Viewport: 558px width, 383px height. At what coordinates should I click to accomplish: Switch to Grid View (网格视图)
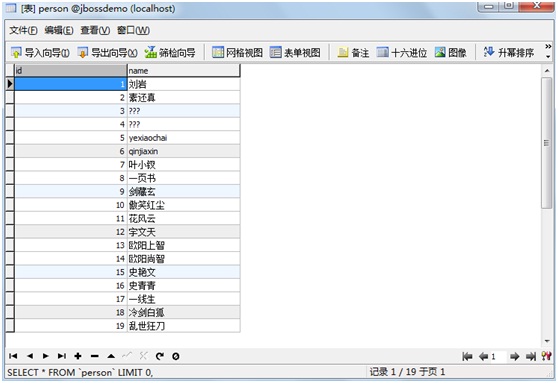click(237, 53)
